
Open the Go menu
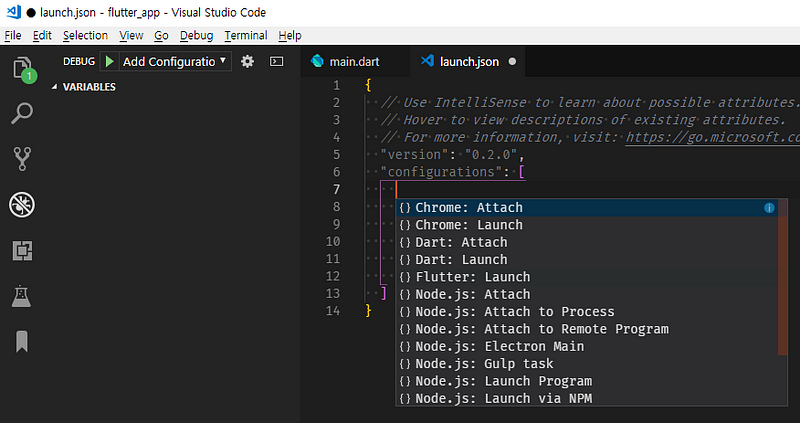pos(161,36)
